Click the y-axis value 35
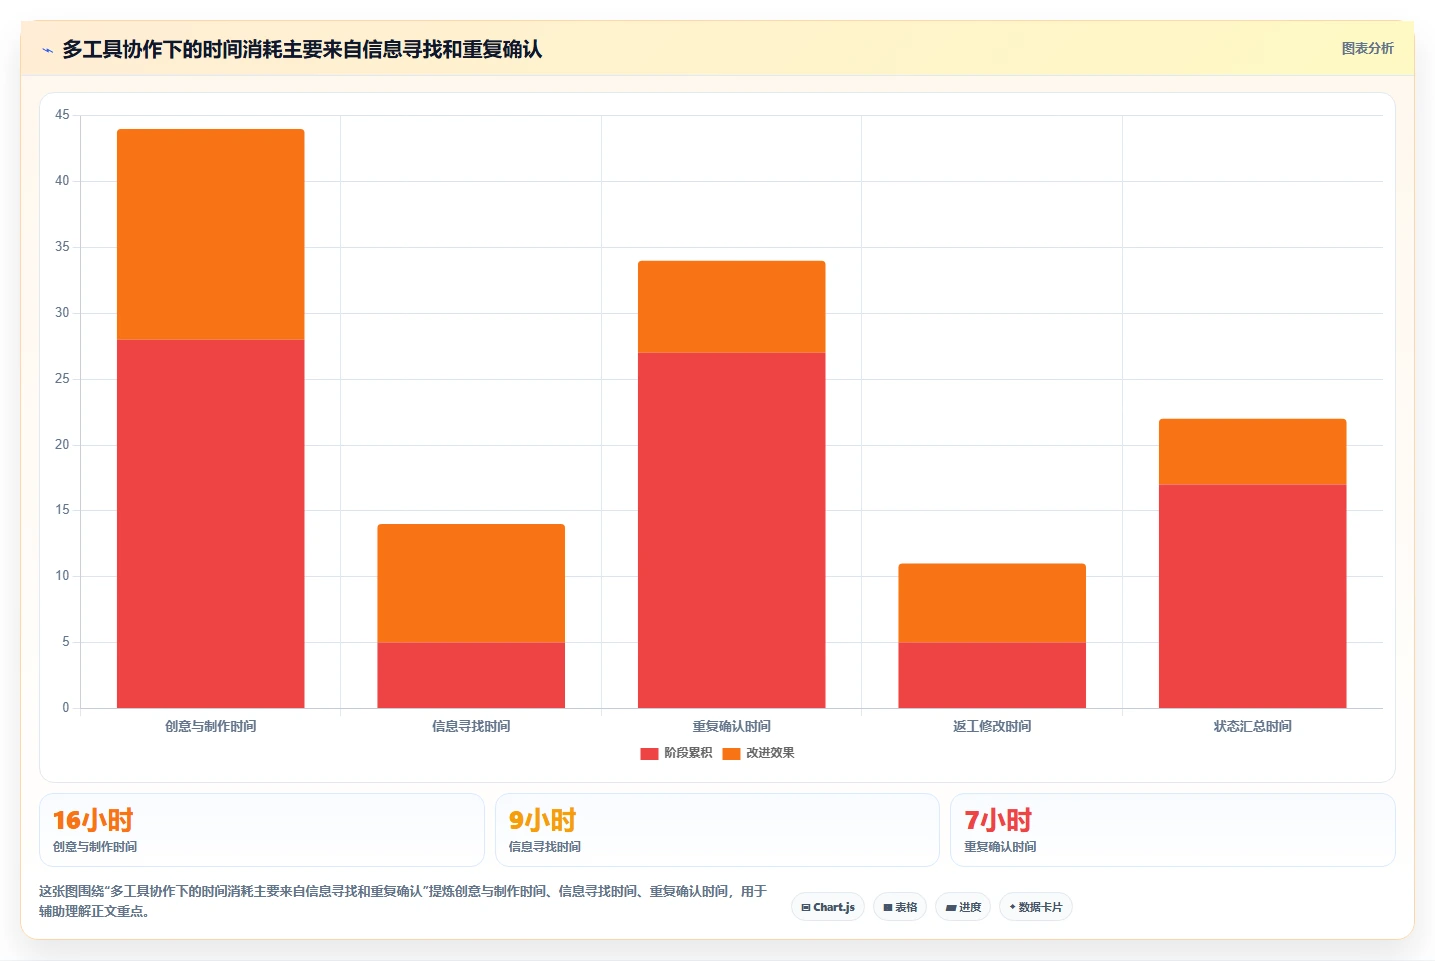The width and height of the screenshot is (1435, 961). point(62,247)
